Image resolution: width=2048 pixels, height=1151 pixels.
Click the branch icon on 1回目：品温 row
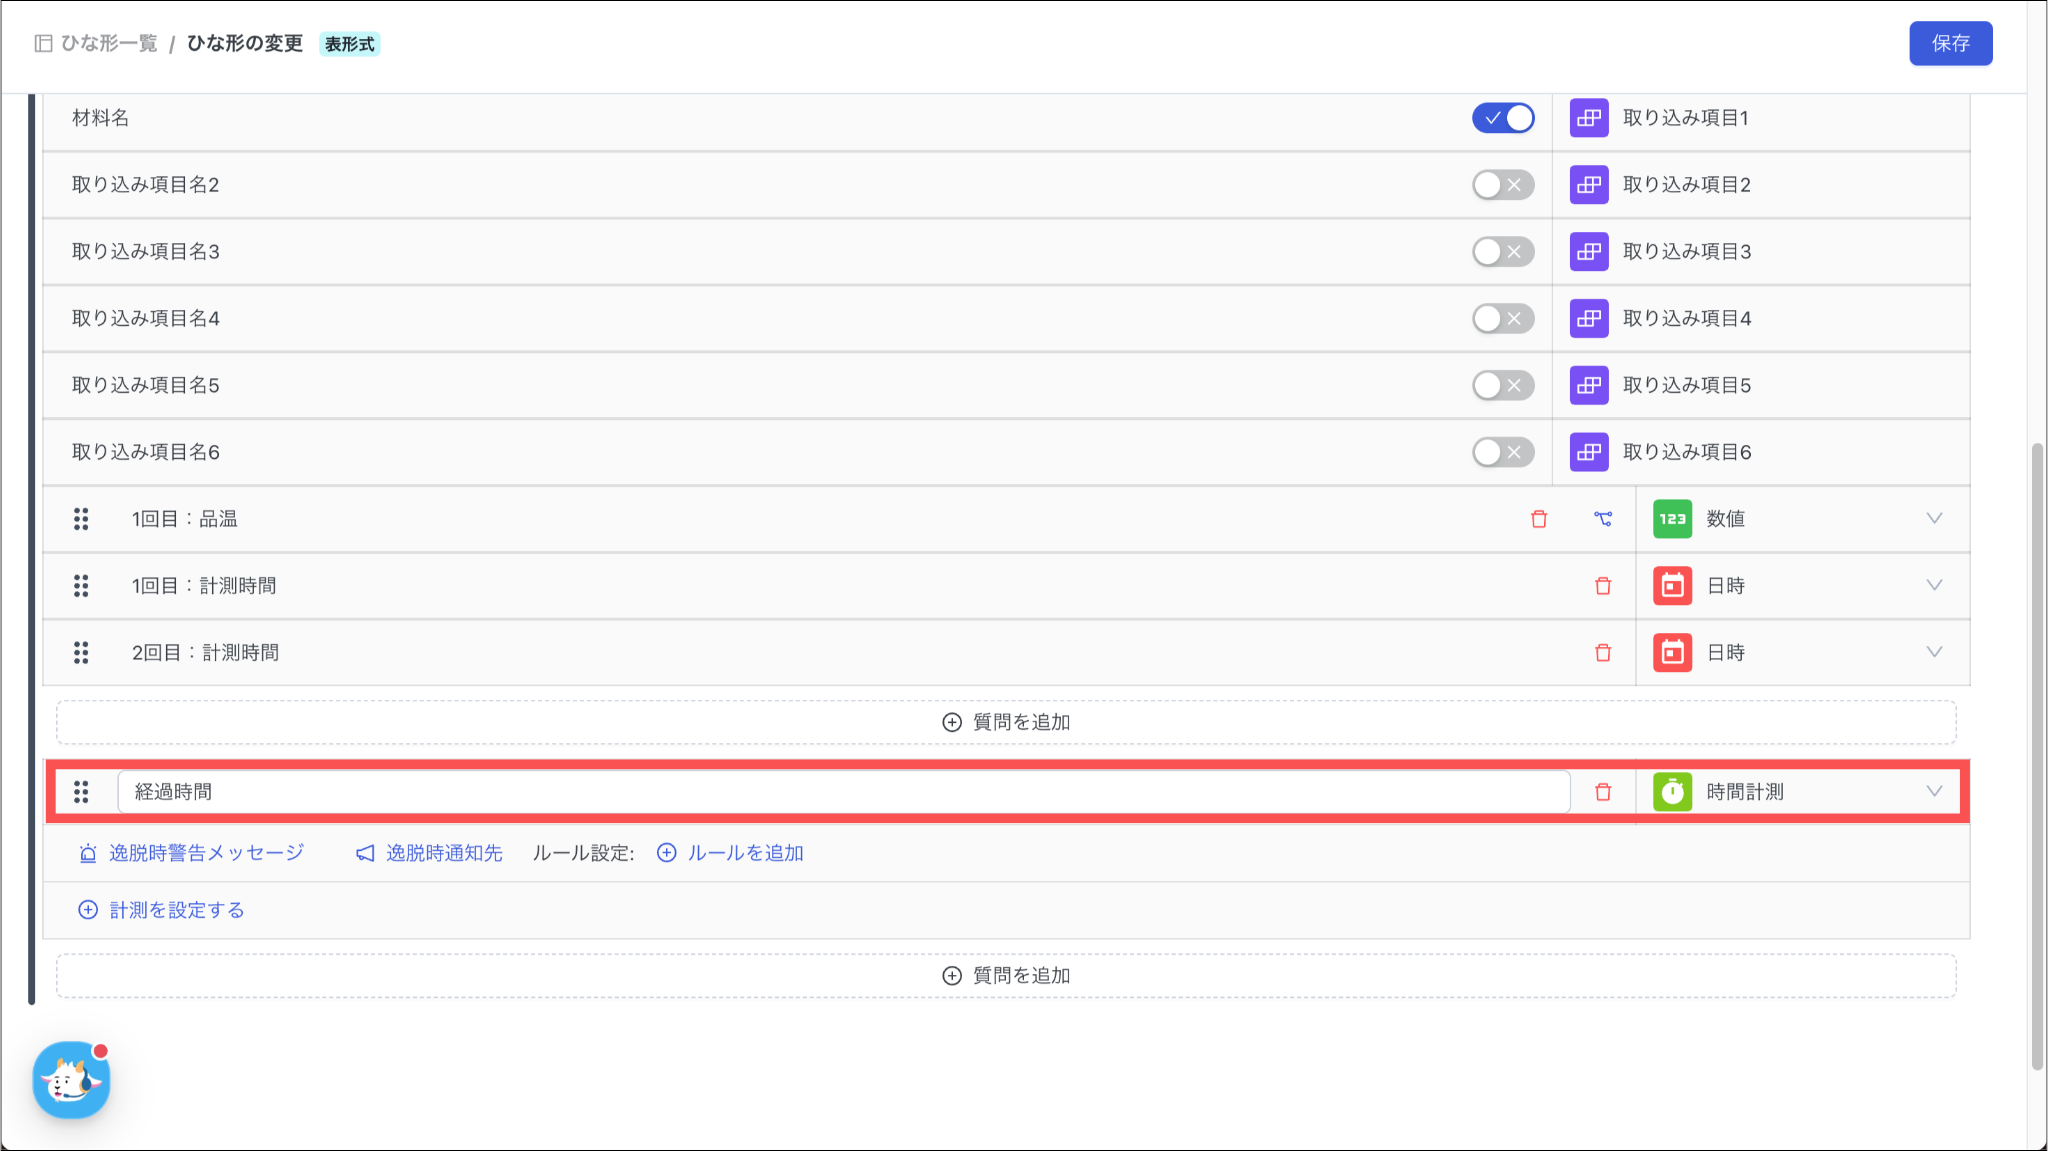pos(1603,519)
